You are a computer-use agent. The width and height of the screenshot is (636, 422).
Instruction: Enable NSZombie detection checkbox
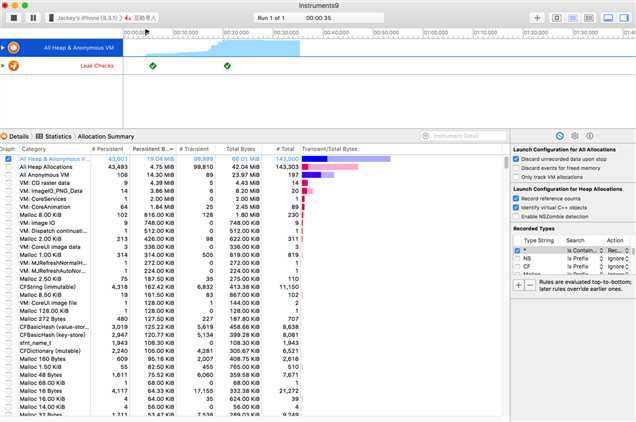pos(516,216)
